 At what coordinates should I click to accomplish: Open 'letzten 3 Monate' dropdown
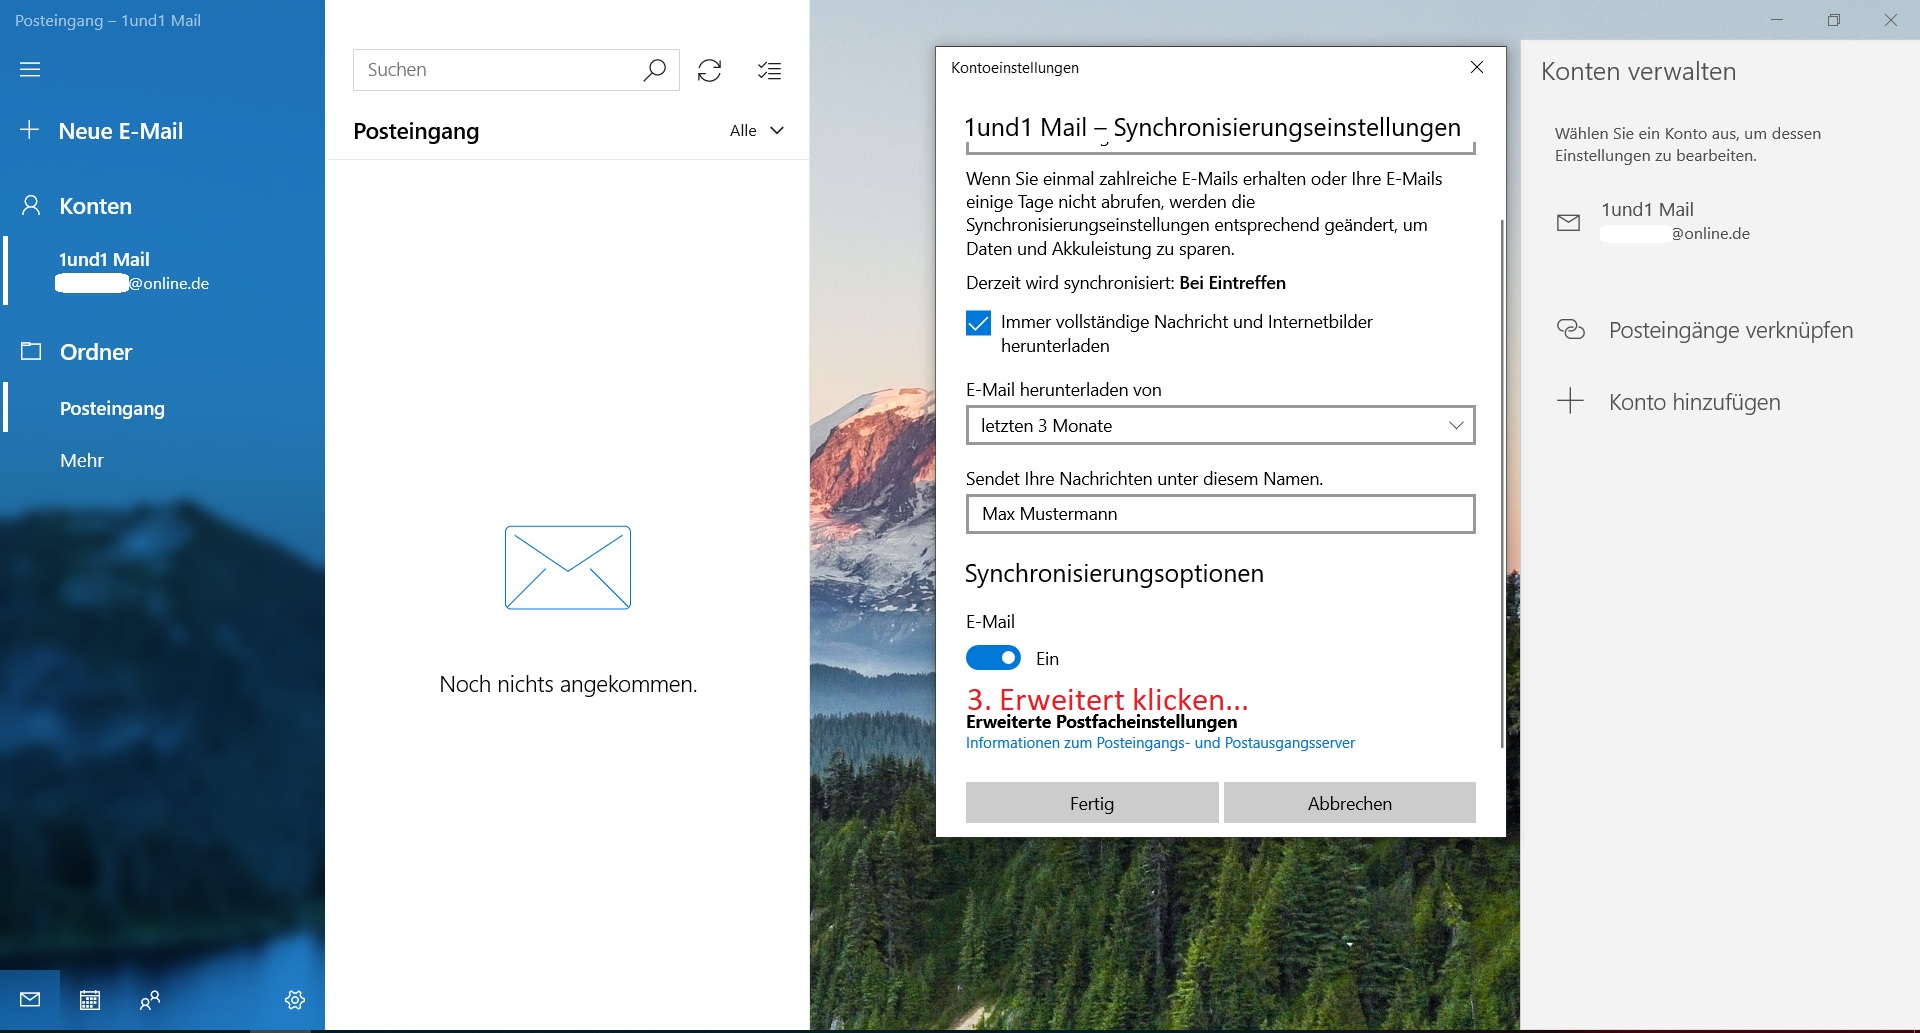click(1220, 425)
